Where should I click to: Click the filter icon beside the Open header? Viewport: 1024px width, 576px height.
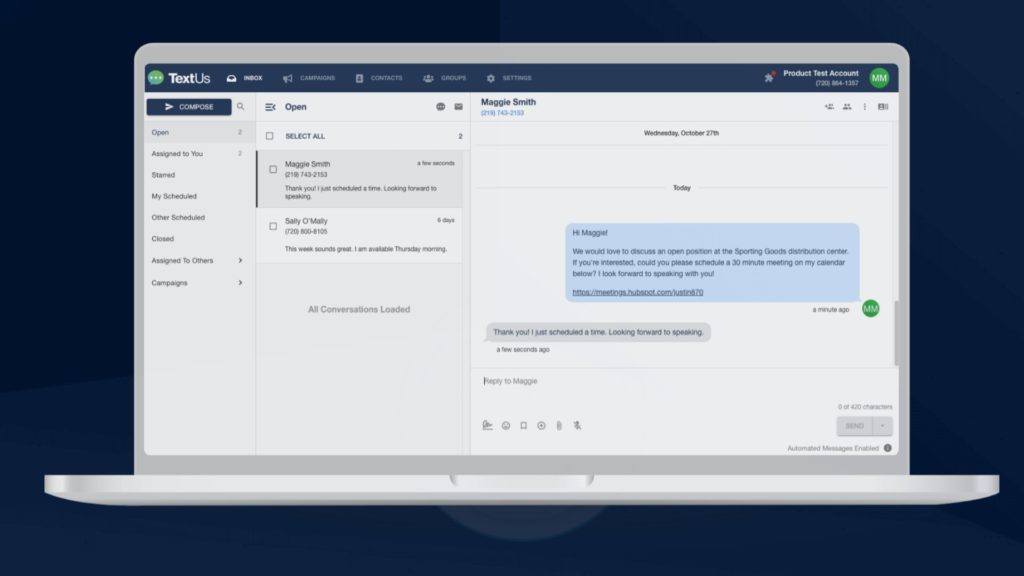coord(269,107)
